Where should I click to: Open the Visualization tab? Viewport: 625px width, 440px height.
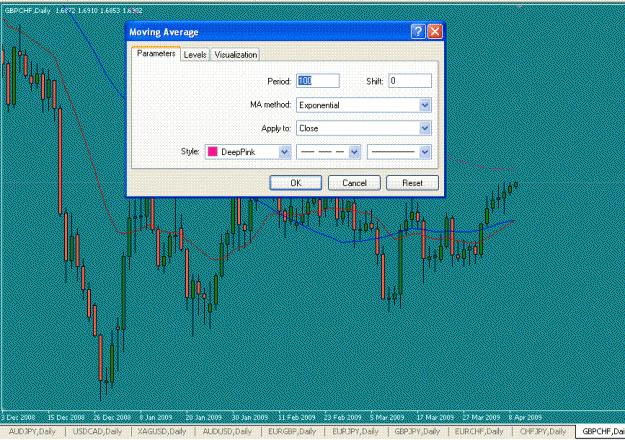(236, 55)
